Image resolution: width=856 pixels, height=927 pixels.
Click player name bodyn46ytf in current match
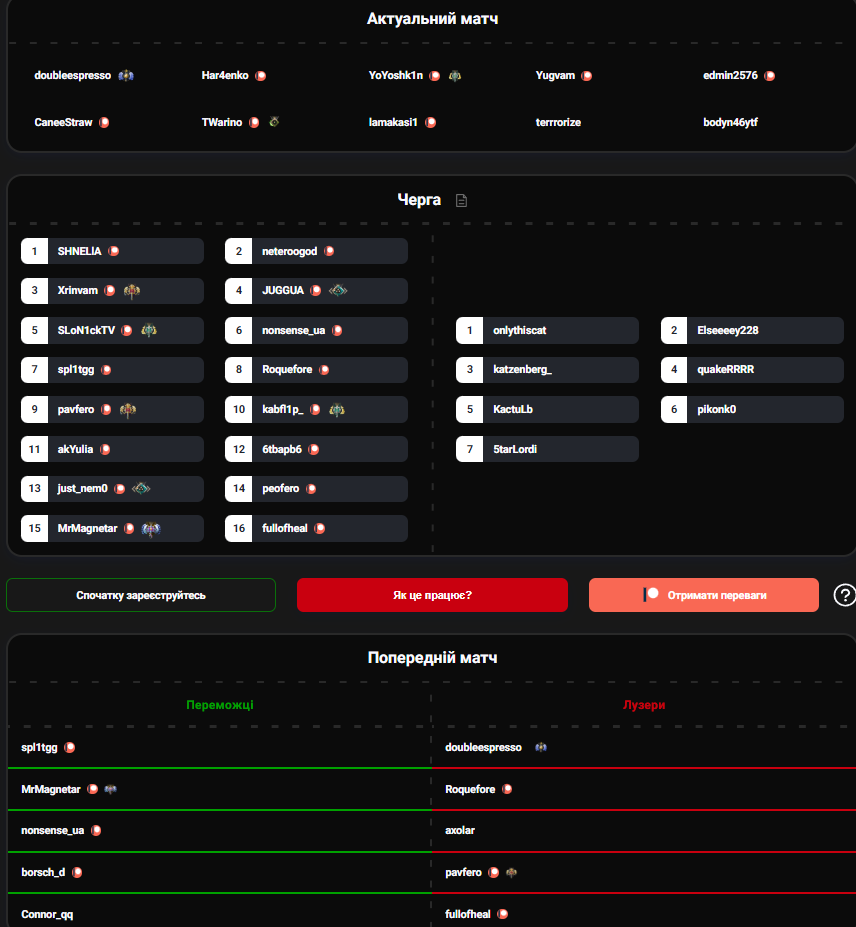click(730, 122)
